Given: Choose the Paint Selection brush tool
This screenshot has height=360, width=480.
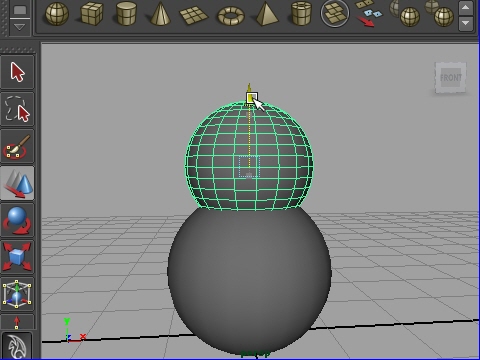Looking at the screenshot, I should click(17, 146).
